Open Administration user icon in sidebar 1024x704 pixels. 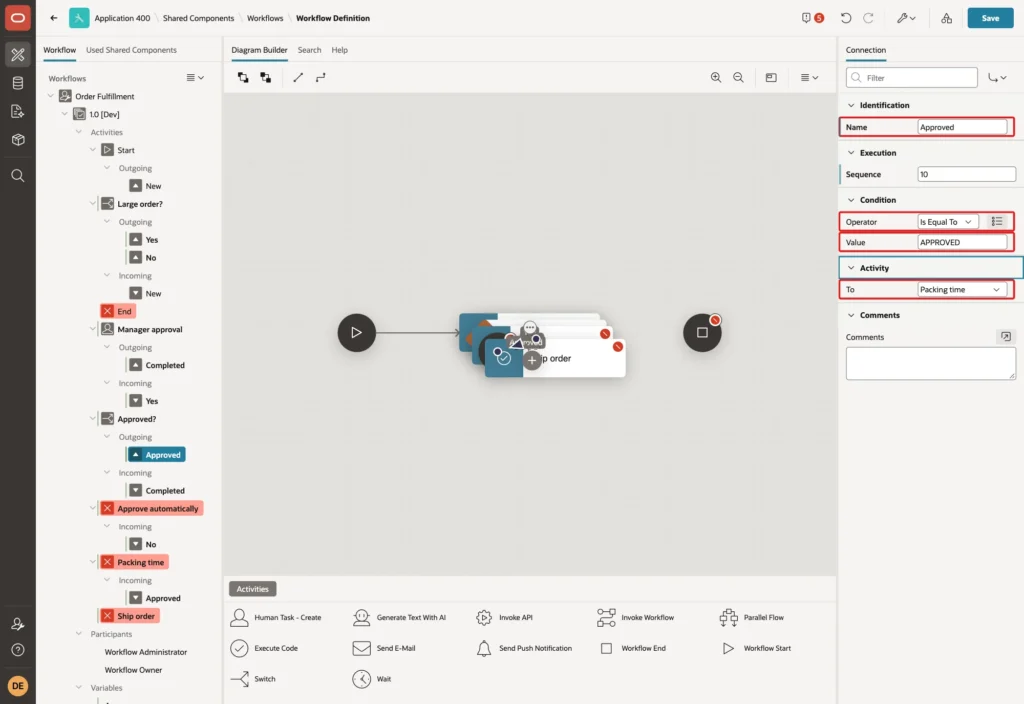[18, 624]
